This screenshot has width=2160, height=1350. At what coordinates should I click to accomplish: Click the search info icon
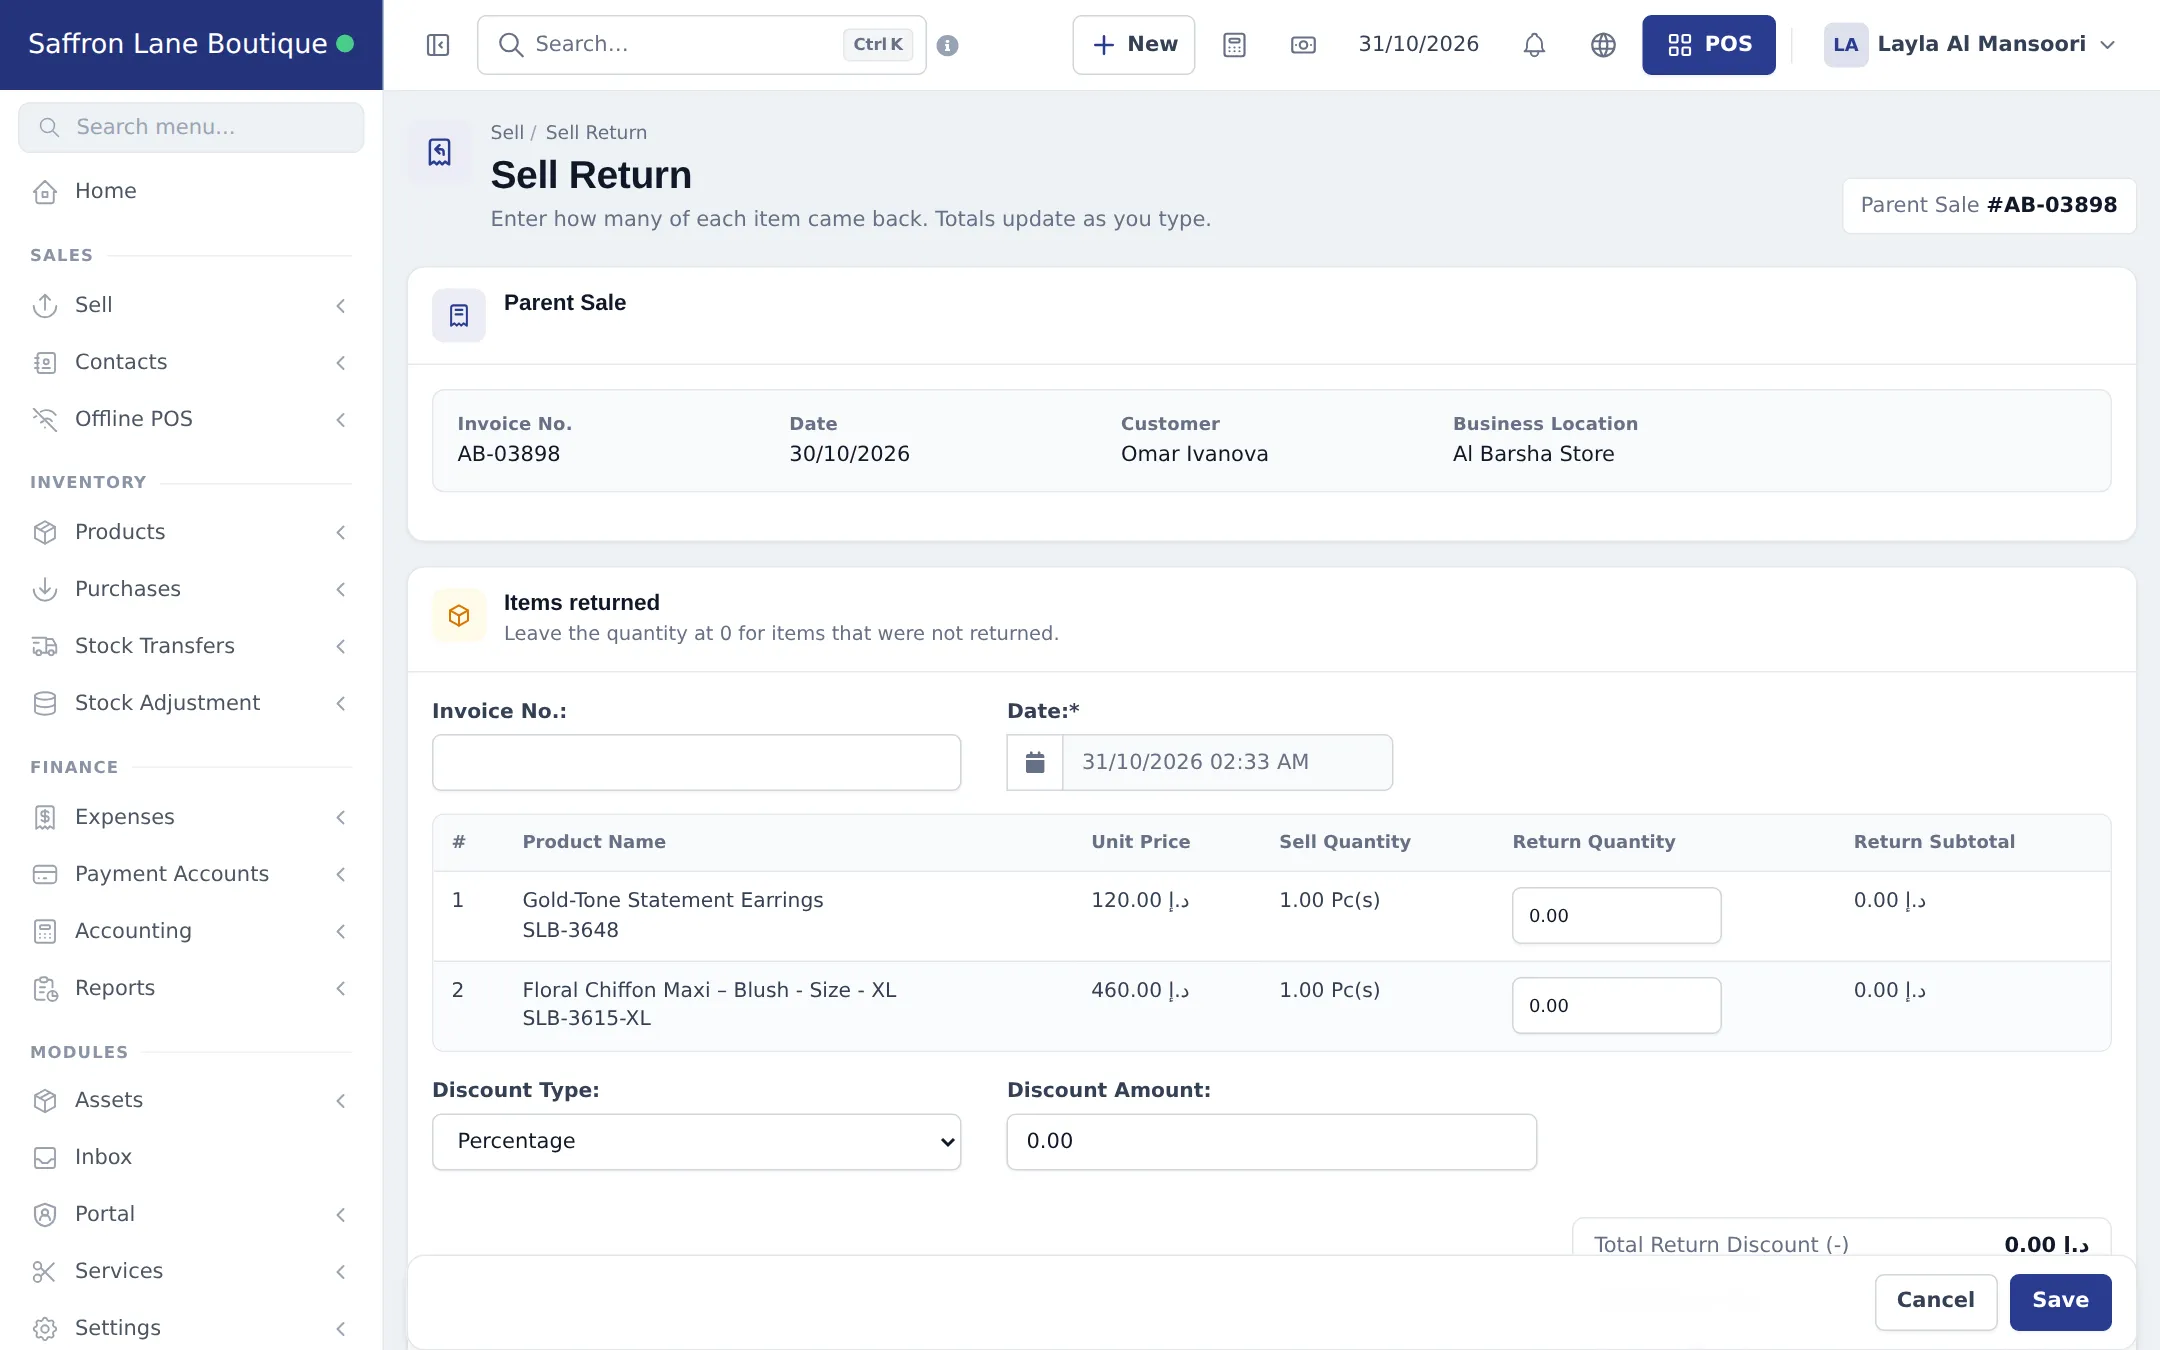947,45
